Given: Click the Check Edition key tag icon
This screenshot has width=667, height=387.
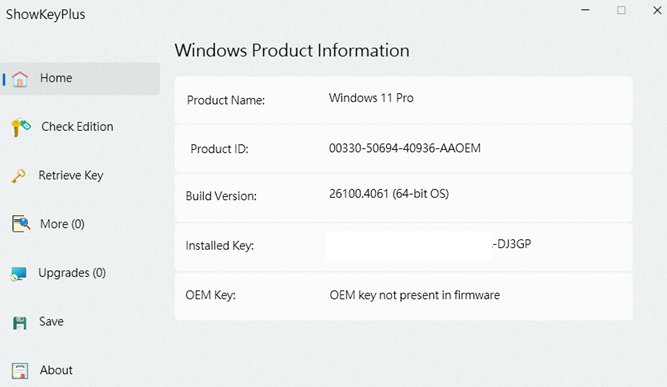Looking at the screenshot, I should pos(21,128).
